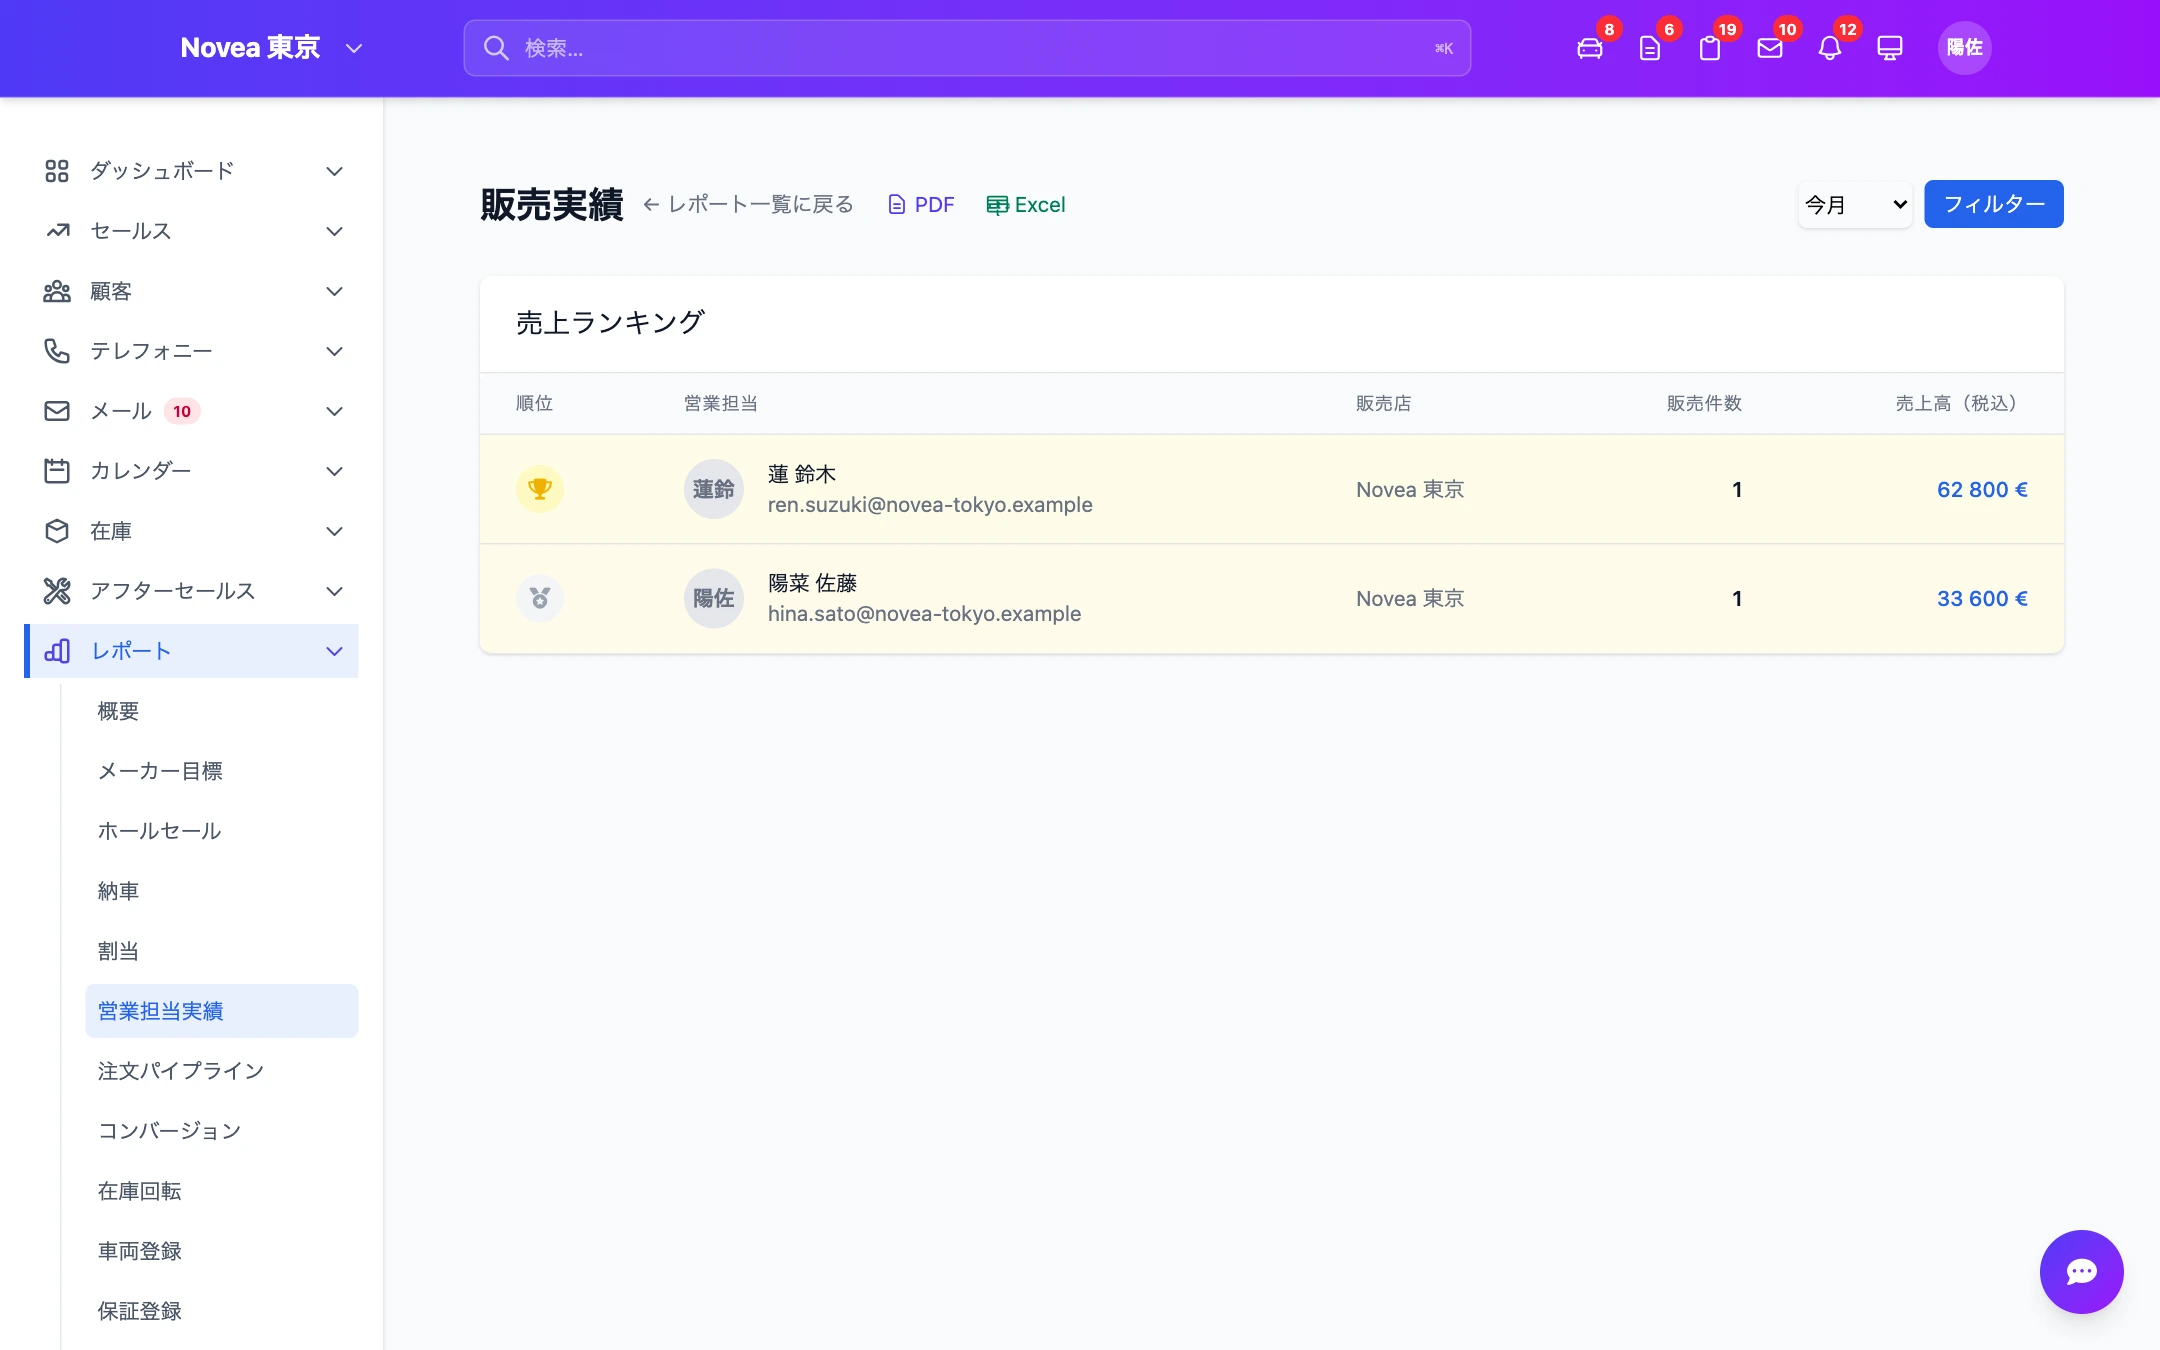Open the documents icon with badge 6
The image size is (2160, 1350).
coord(1650,48)
